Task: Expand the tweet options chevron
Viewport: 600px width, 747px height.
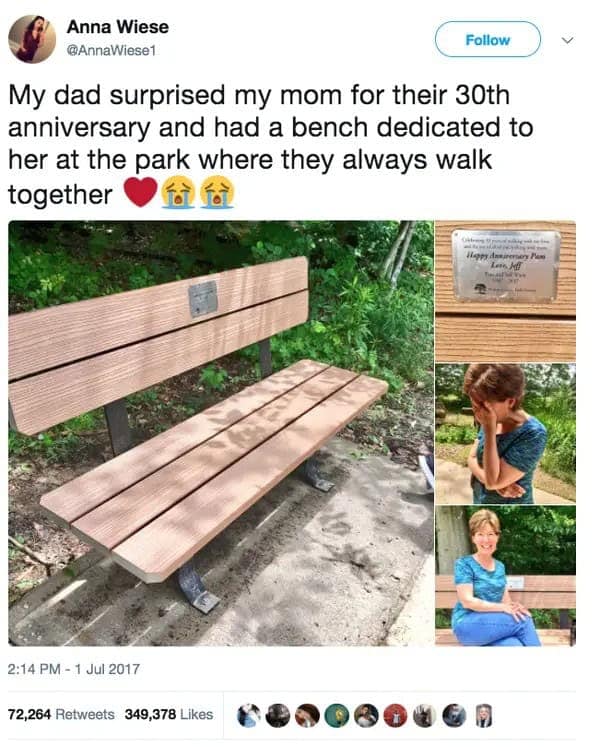Action: click(566, 40)
